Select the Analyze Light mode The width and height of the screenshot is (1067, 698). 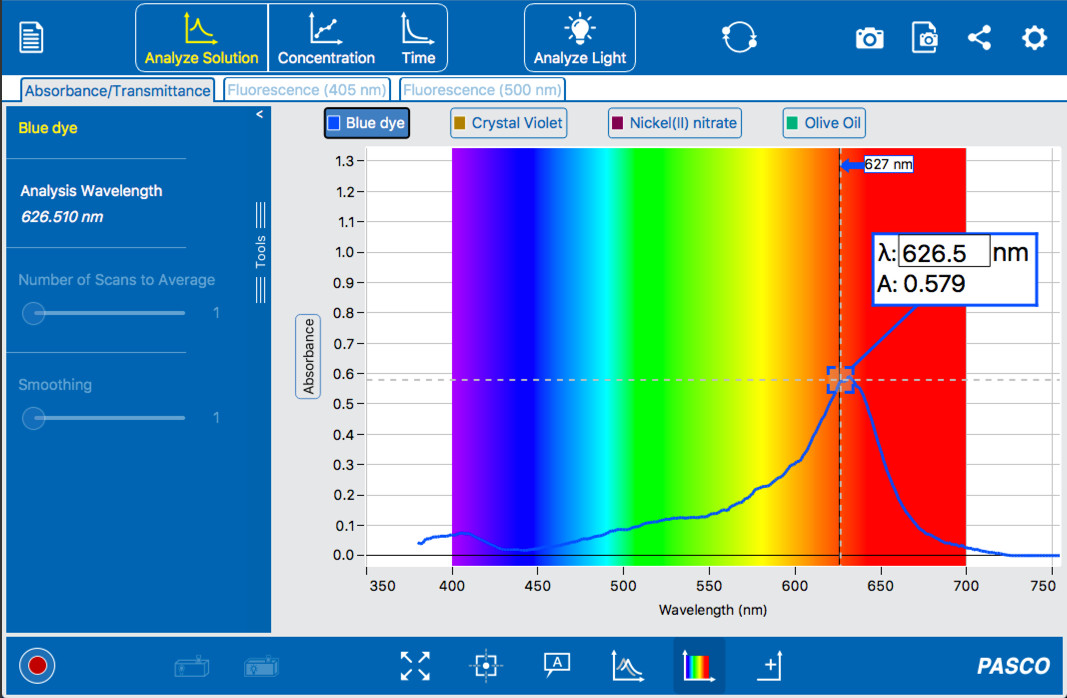(x=580, y=37)
